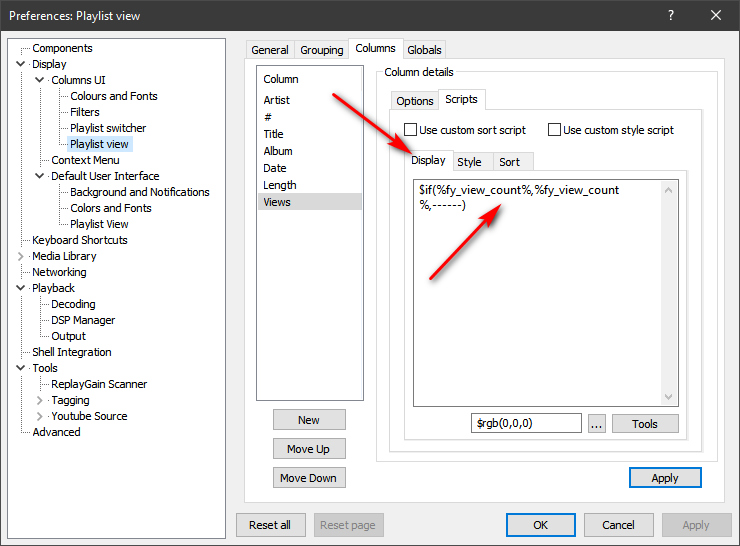Screen dimensions: 740x546
Task: Expand the Media Library tree node
Action: click(22, 256)
